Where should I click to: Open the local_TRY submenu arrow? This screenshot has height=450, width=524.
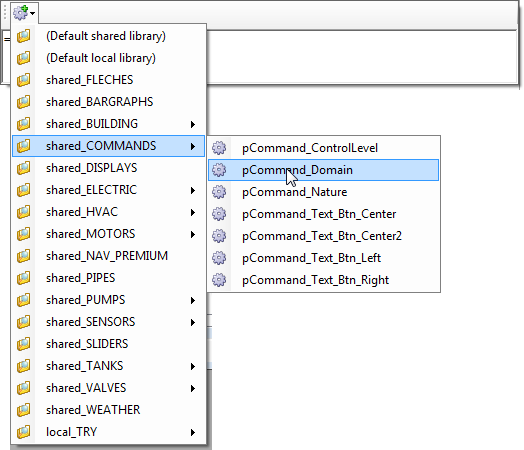pos(193,432)
